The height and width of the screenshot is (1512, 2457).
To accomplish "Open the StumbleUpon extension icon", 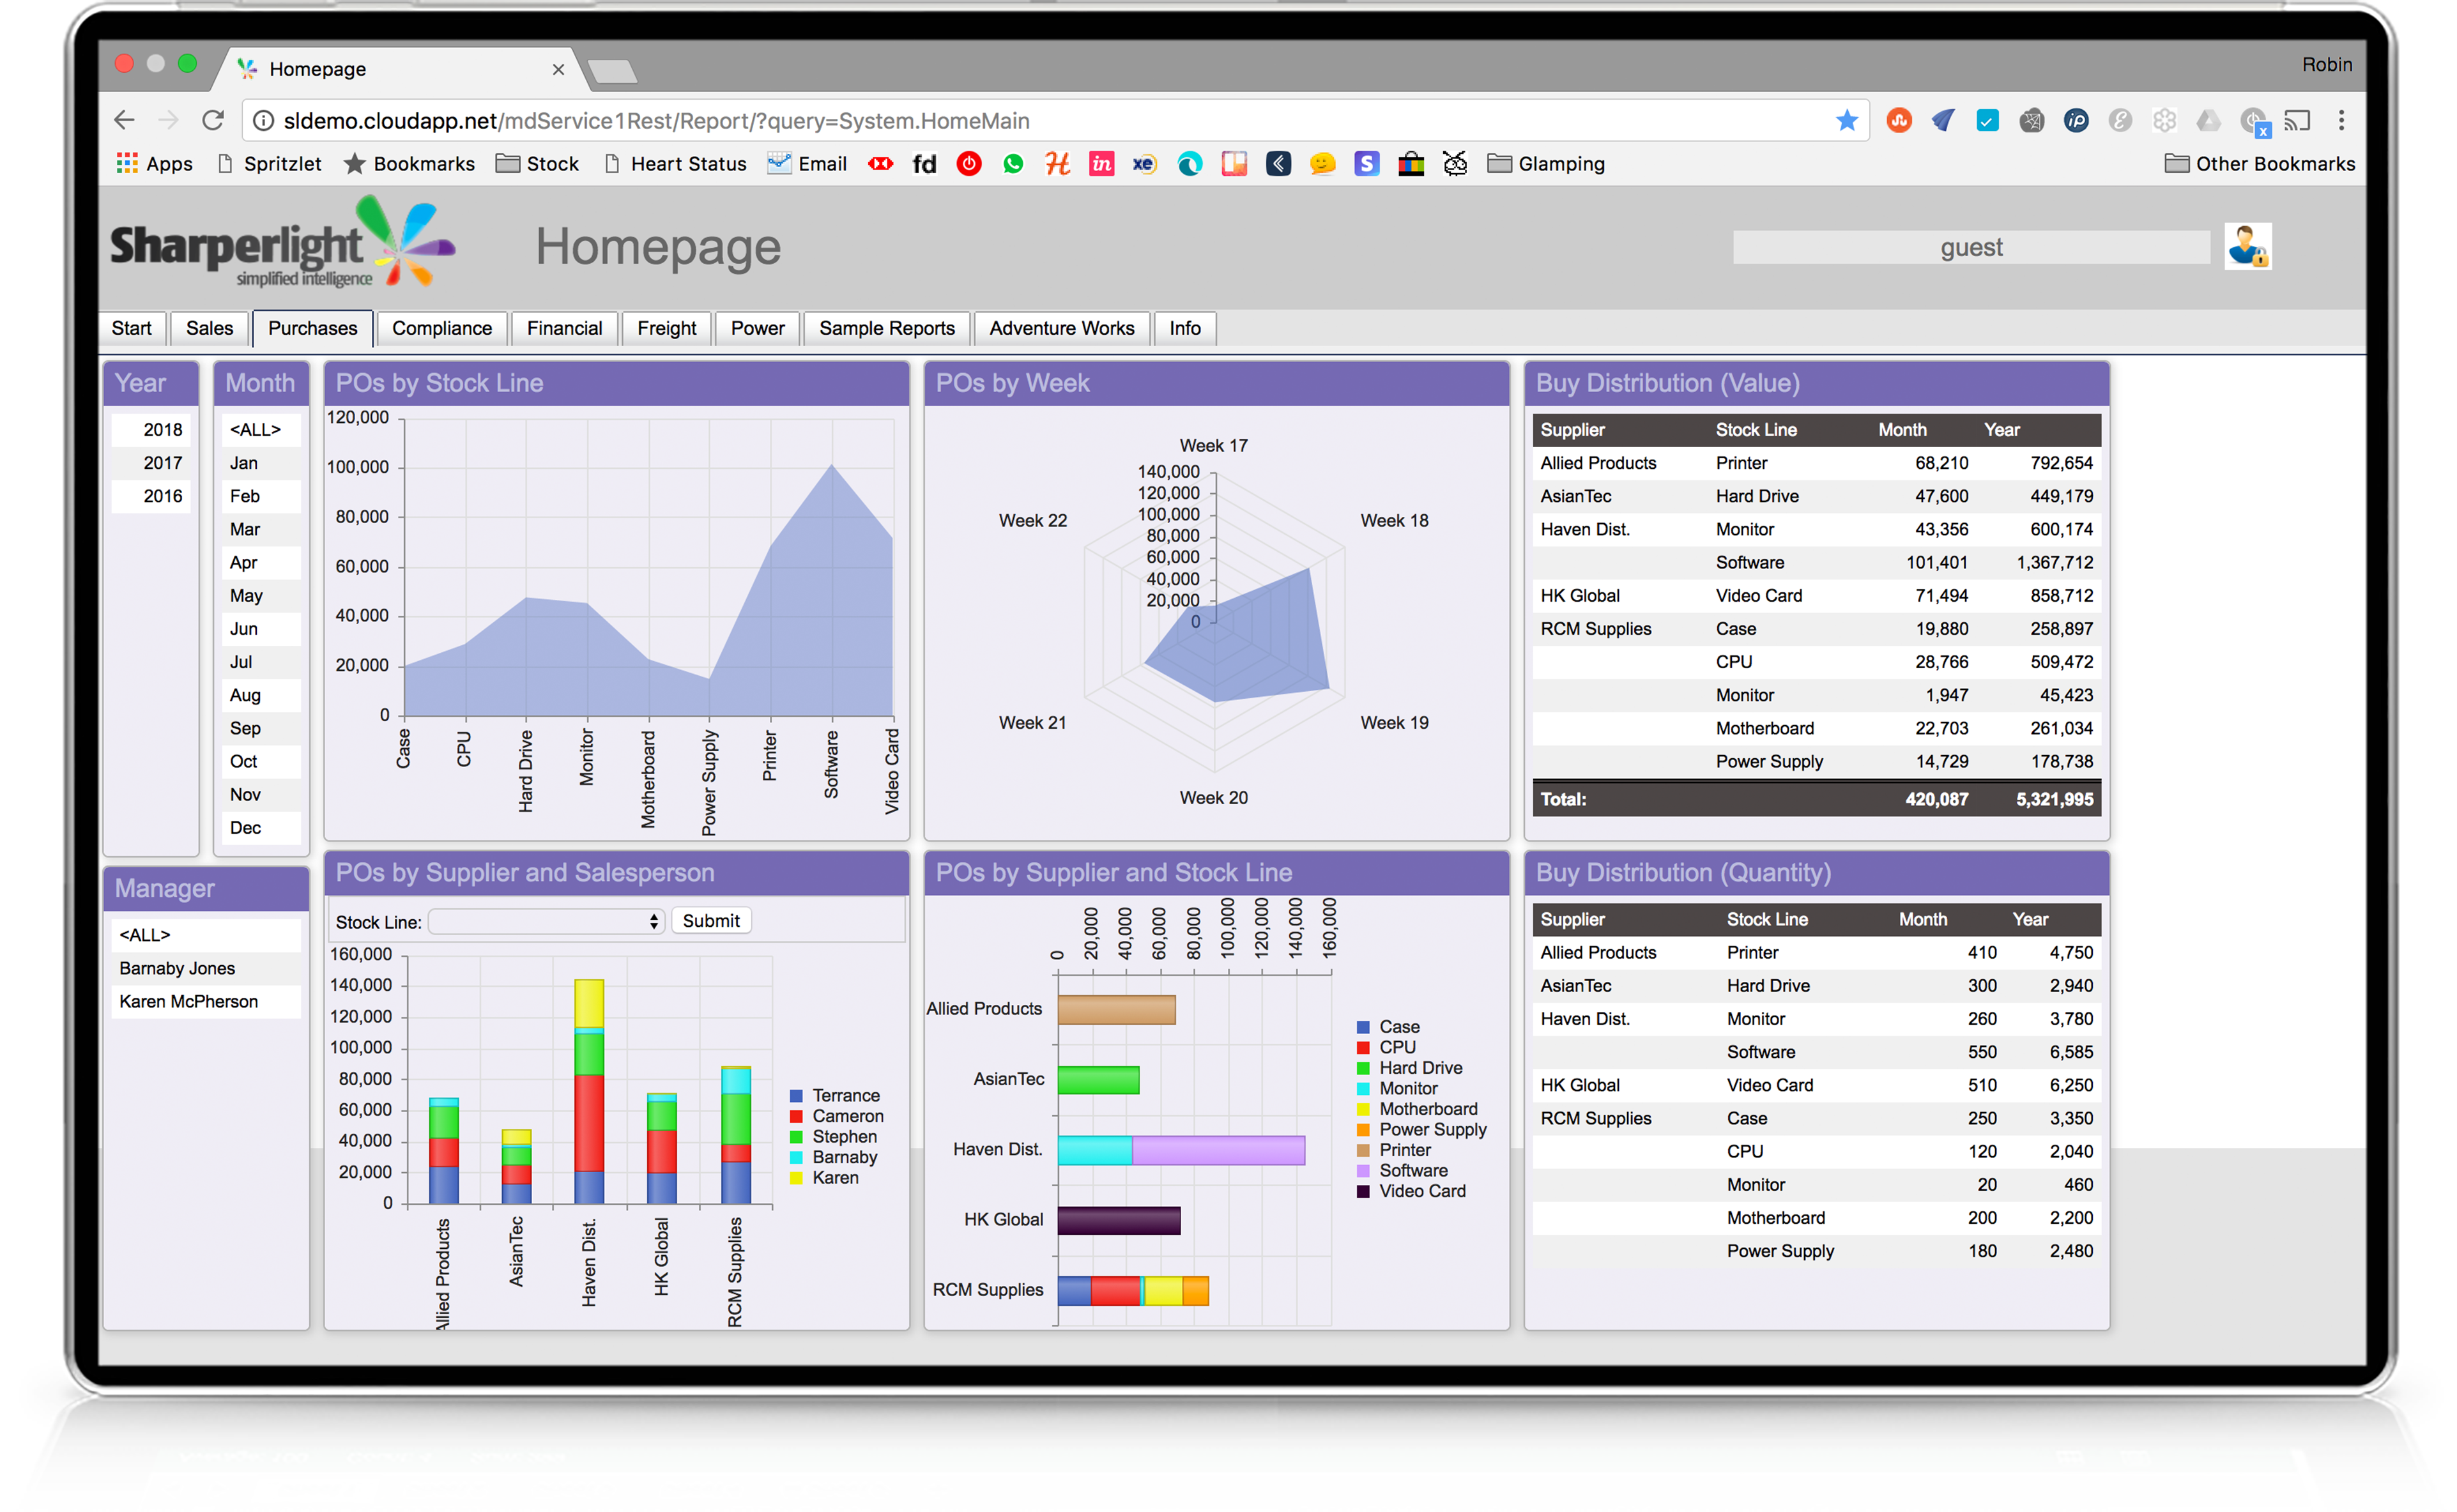I will (1899, 121).
